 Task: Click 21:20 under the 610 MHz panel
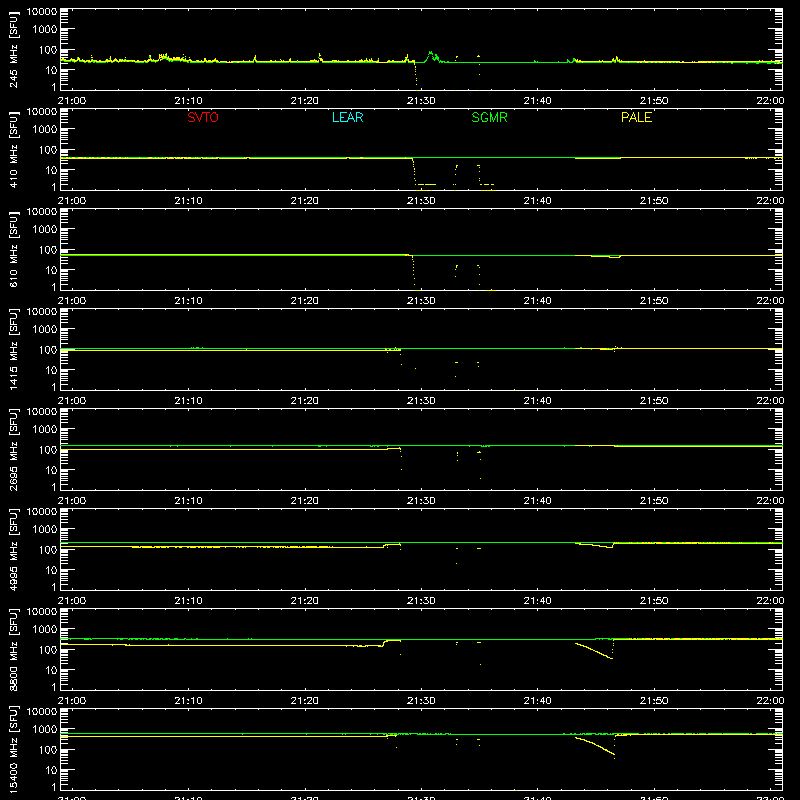(x=305, y=301)
